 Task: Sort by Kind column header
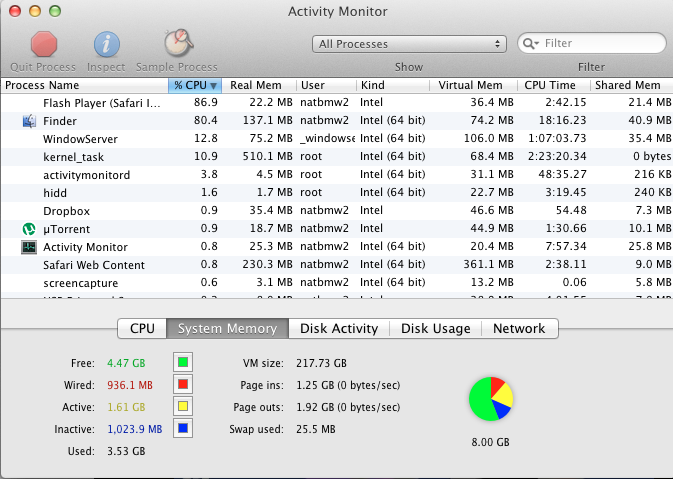point(393,85)
